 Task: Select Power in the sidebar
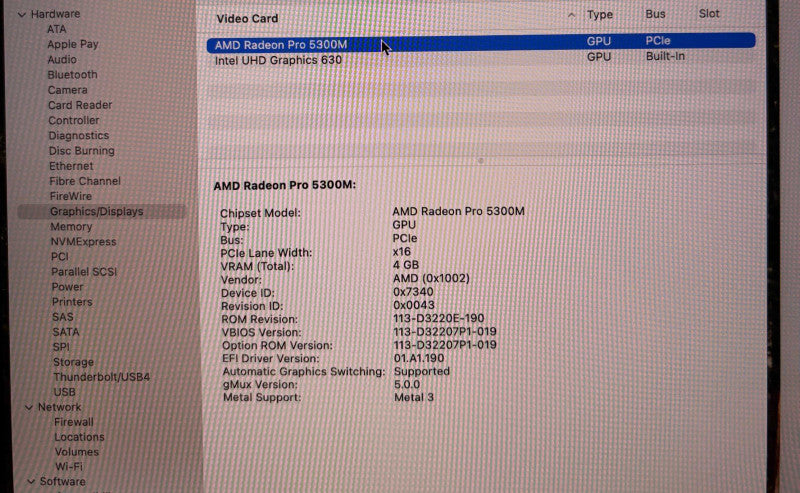click(67, 287)
